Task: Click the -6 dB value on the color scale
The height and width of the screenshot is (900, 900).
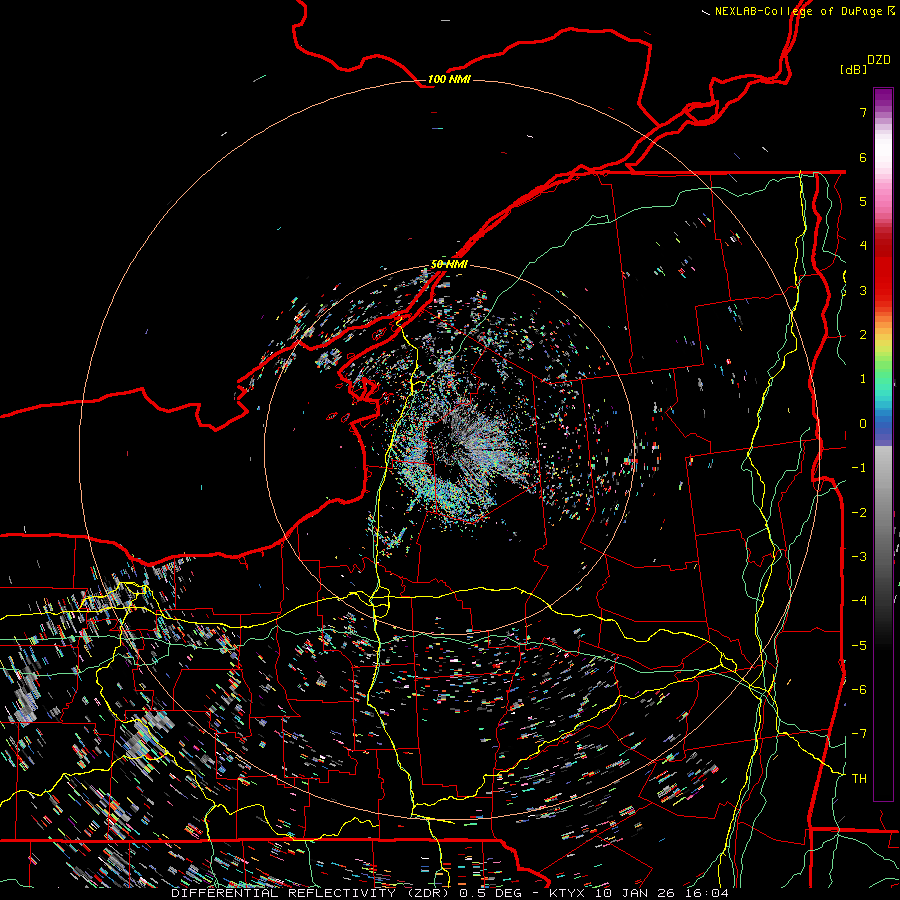Action: pos(859,690)
